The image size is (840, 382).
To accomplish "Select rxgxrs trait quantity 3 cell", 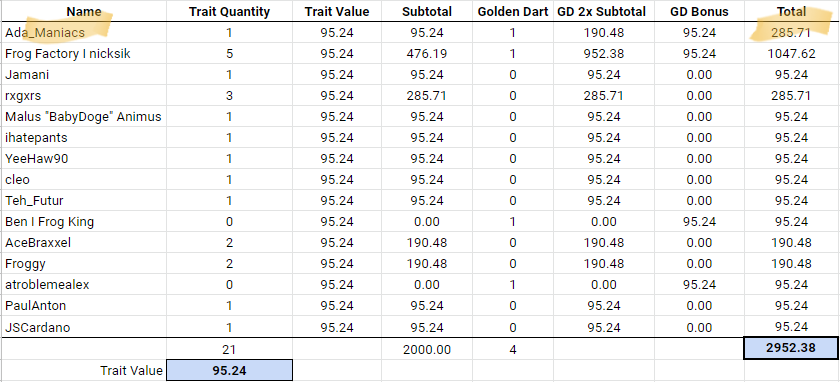I will (229, 96).
